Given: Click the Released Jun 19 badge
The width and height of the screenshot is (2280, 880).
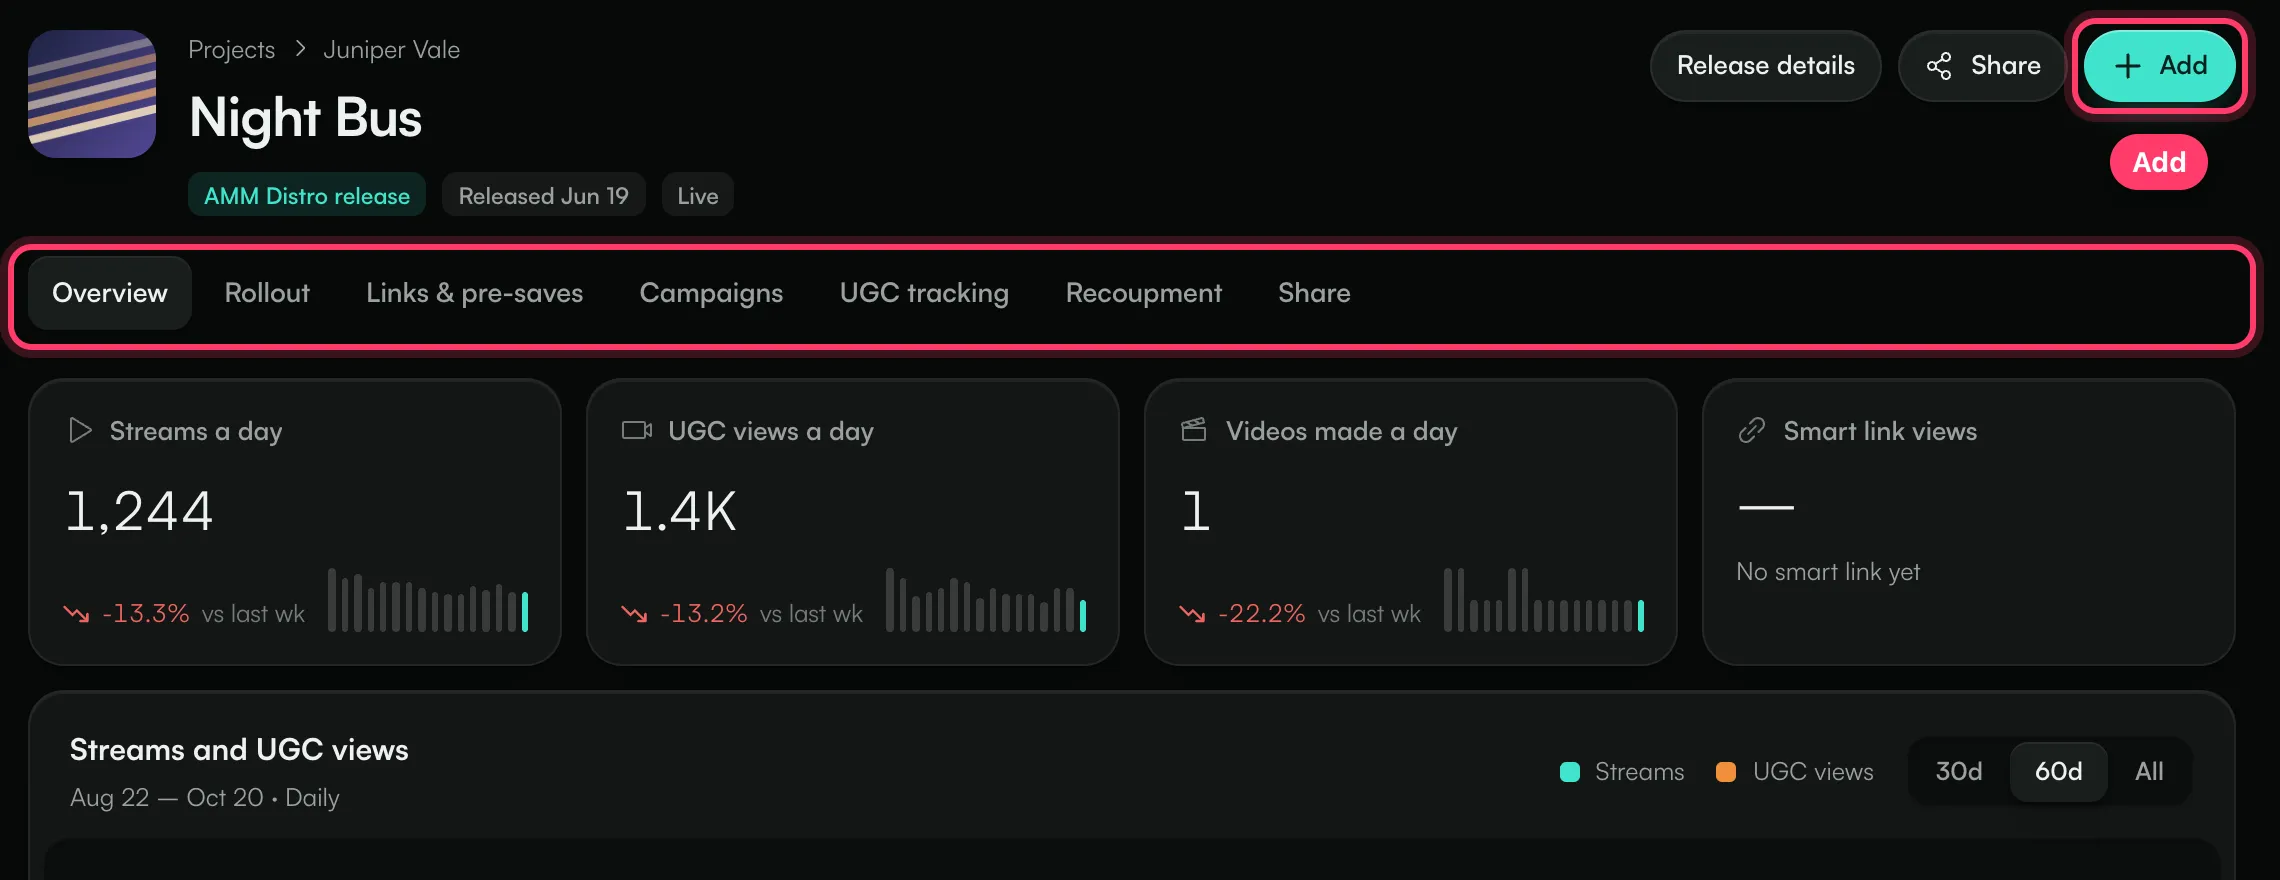Looking at the screenshot, I should tap(543, 195).
